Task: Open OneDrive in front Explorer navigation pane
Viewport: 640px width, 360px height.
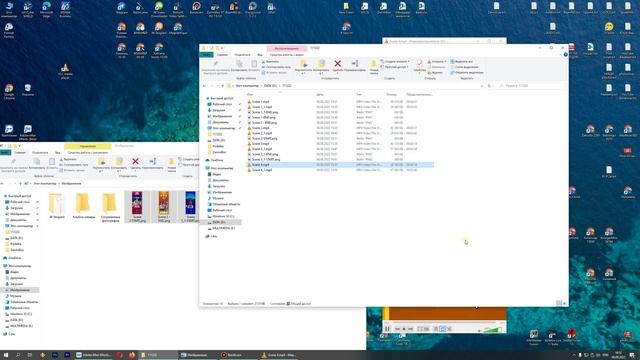Action: click(217, 160)
